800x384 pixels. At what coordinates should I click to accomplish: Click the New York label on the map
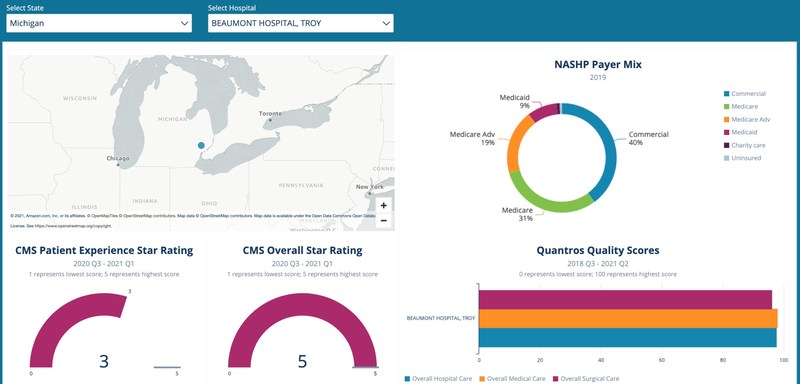click(x=369, y=187)
